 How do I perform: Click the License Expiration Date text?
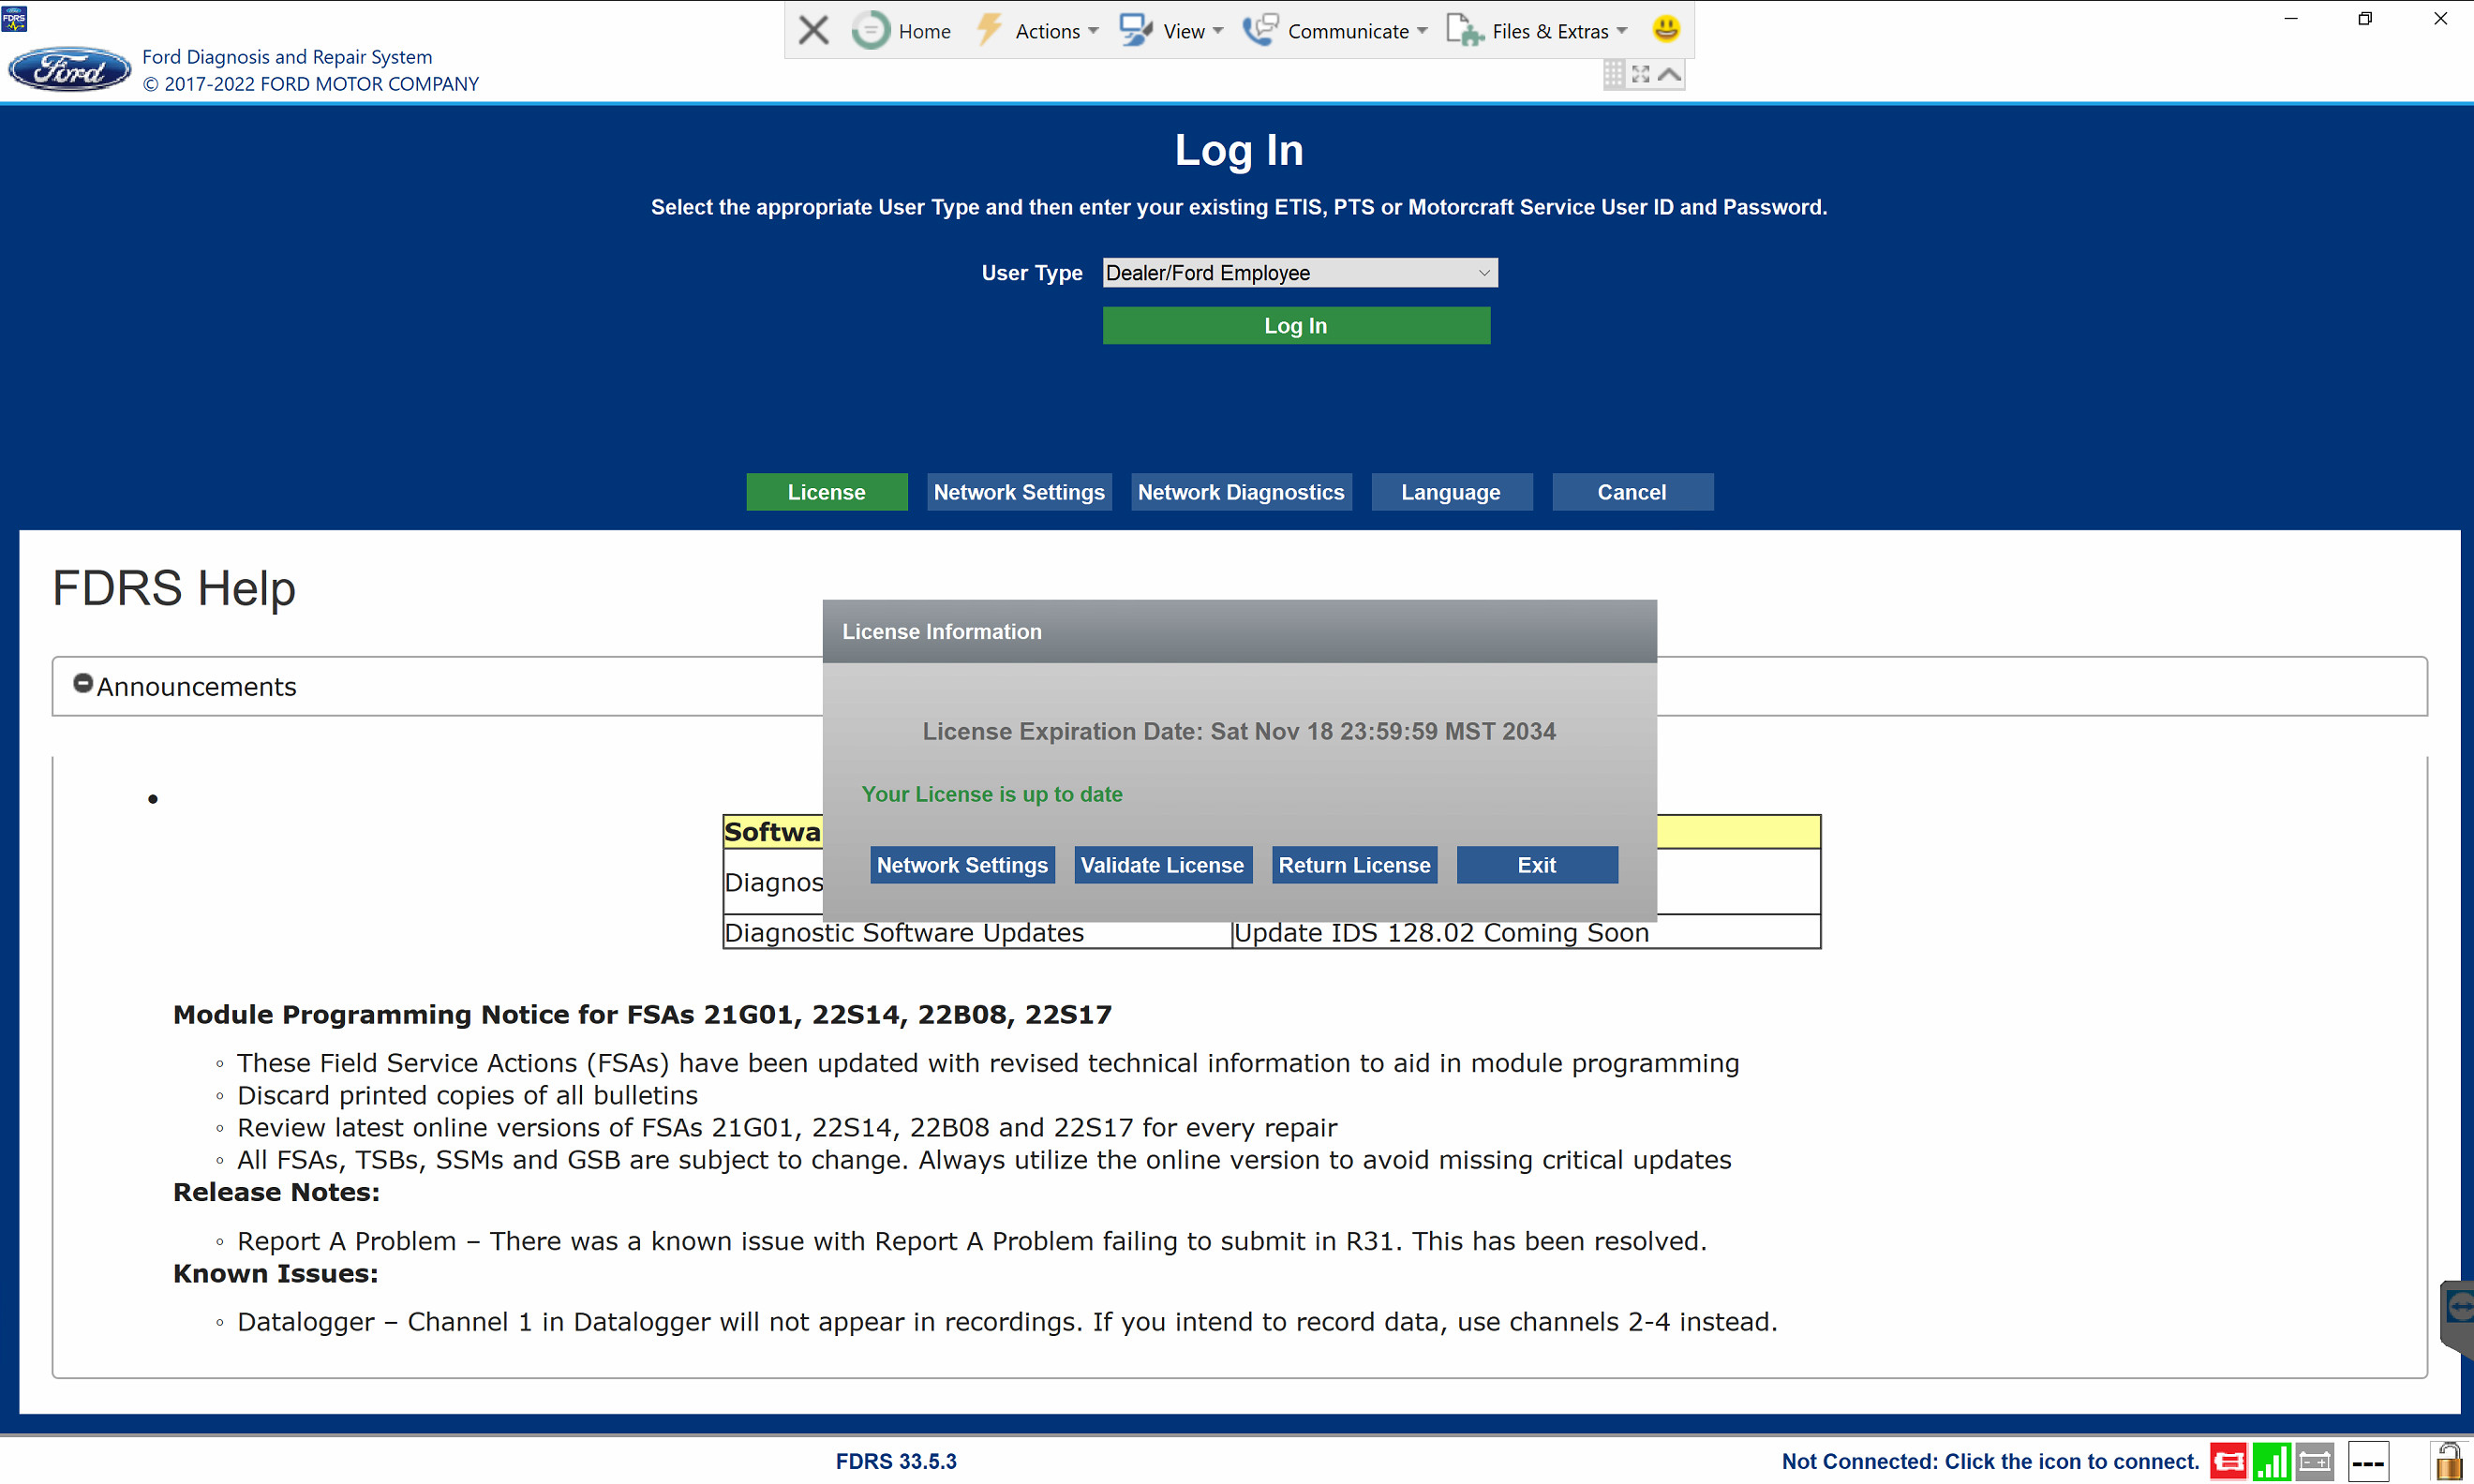click(1239, 731)
